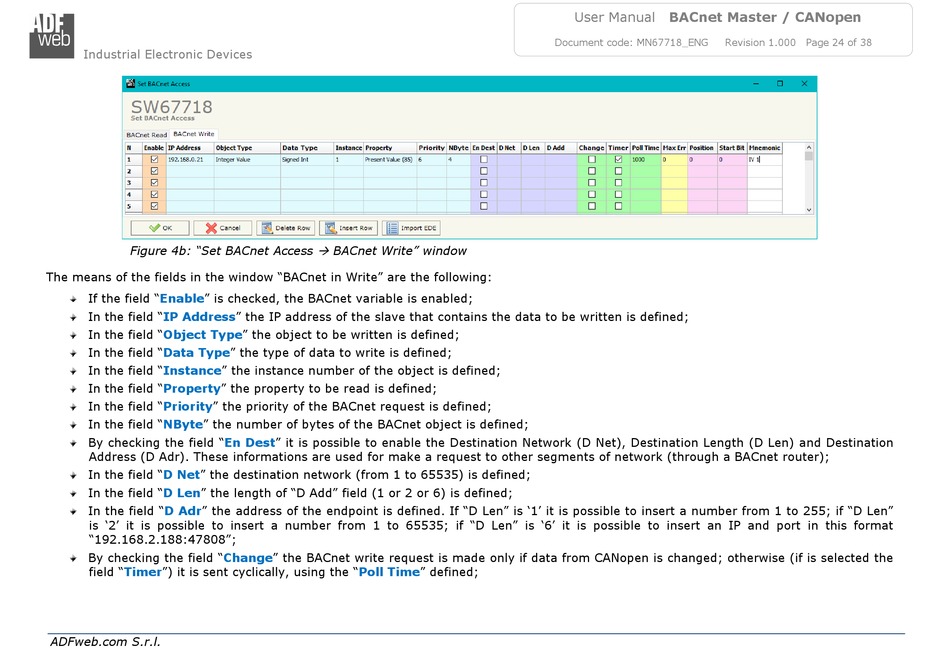Tick the Change checkbox in row 2
Viewport: 950px width, 659px height.
pyautogui.click(x=592, y=171)
